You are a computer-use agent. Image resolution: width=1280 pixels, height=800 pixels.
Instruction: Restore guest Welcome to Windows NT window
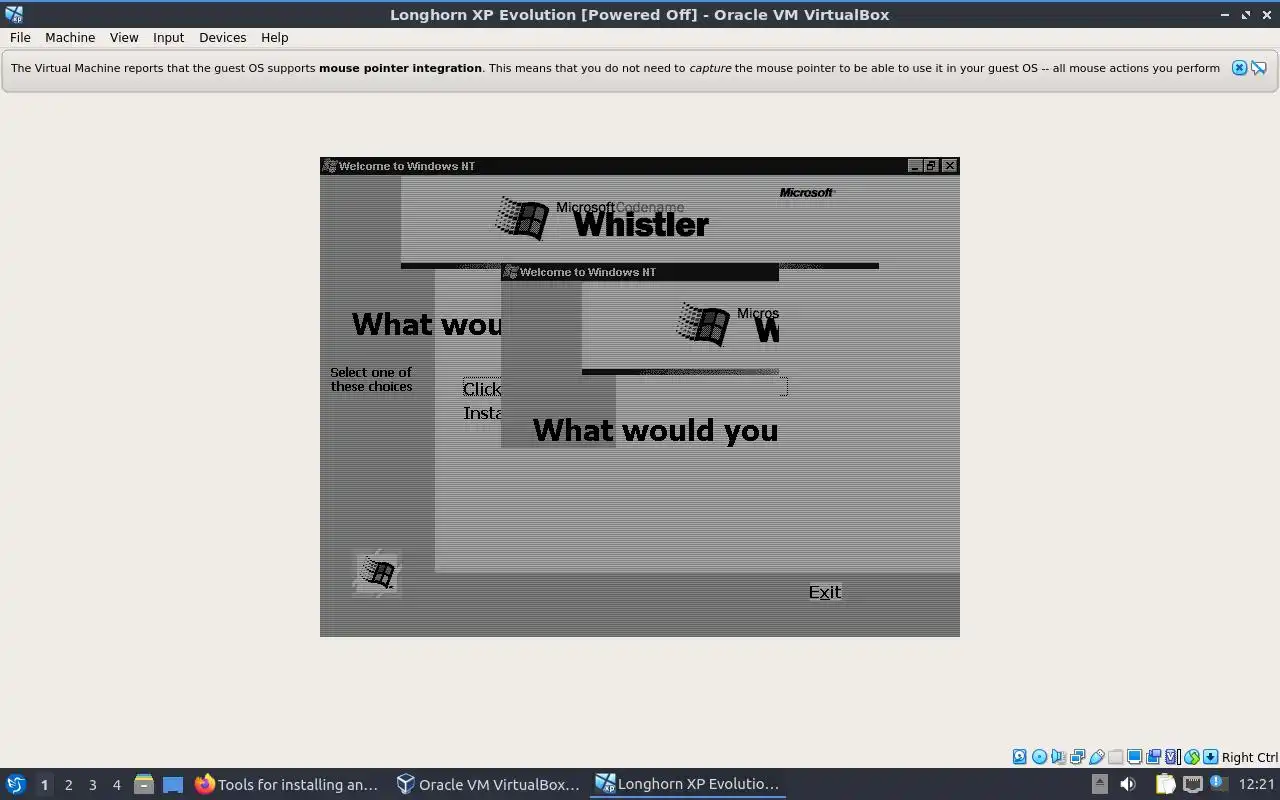click(x=932, y=166)
